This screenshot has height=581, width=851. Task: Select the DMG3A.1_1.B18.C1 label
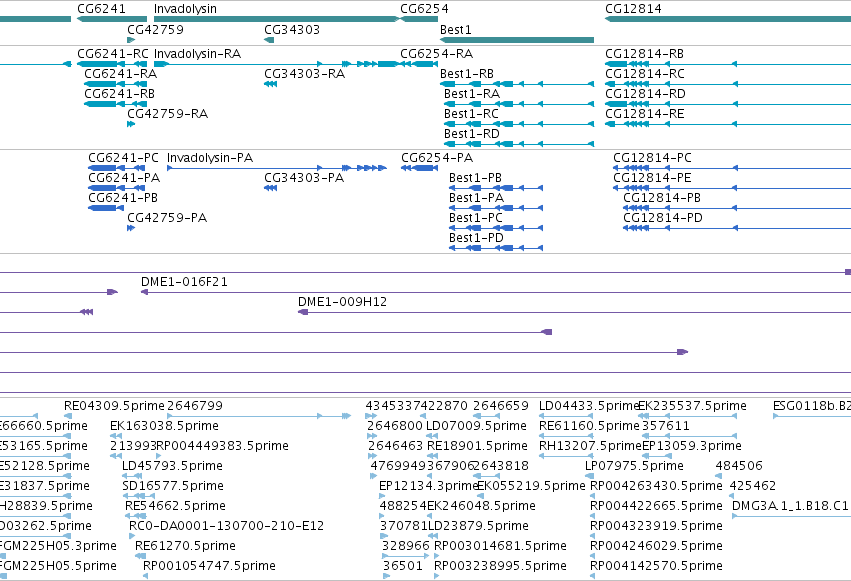790,506
